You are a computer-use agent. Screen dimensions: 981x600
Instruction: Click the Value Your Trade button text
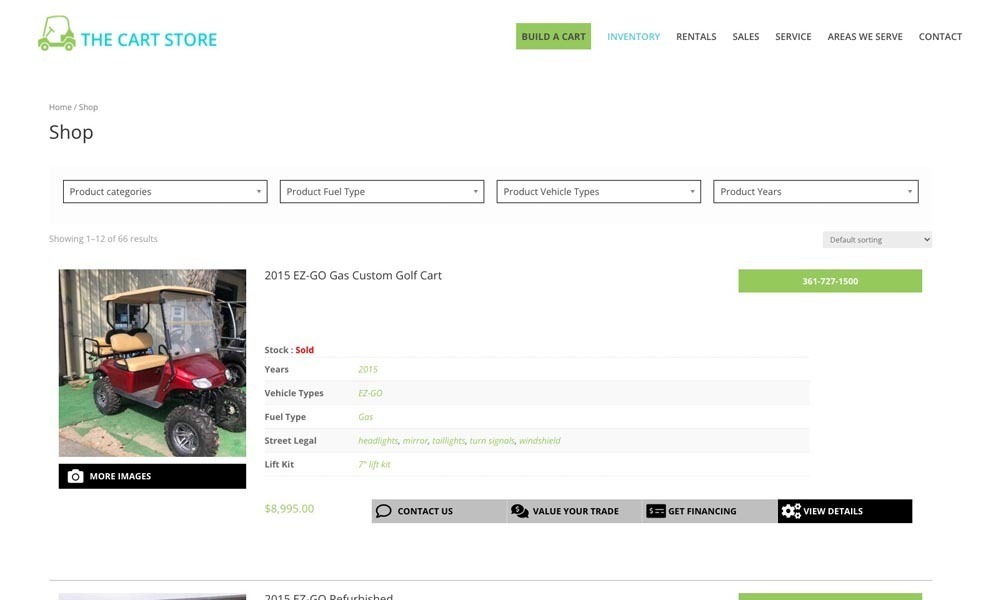tap(576, 511)
